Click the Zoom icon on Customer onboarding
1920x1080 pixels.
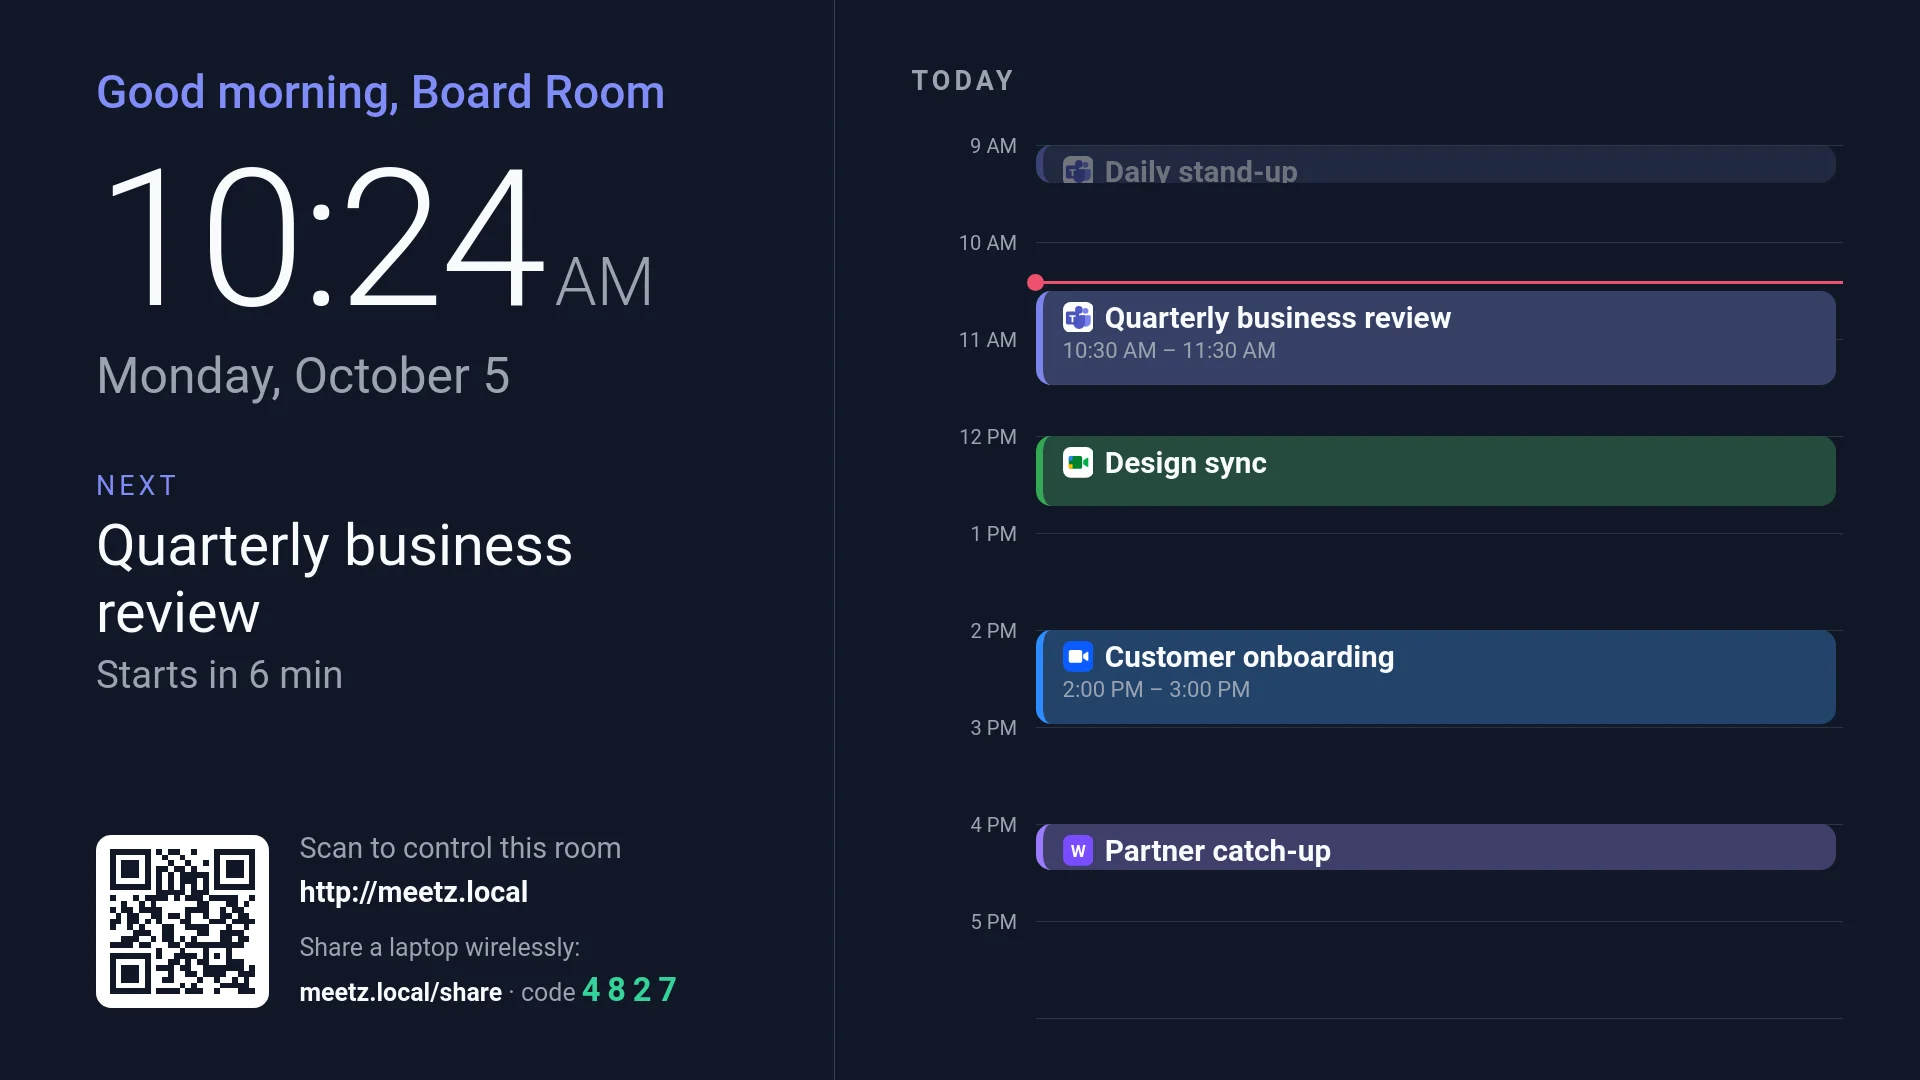pos(1077,656)
